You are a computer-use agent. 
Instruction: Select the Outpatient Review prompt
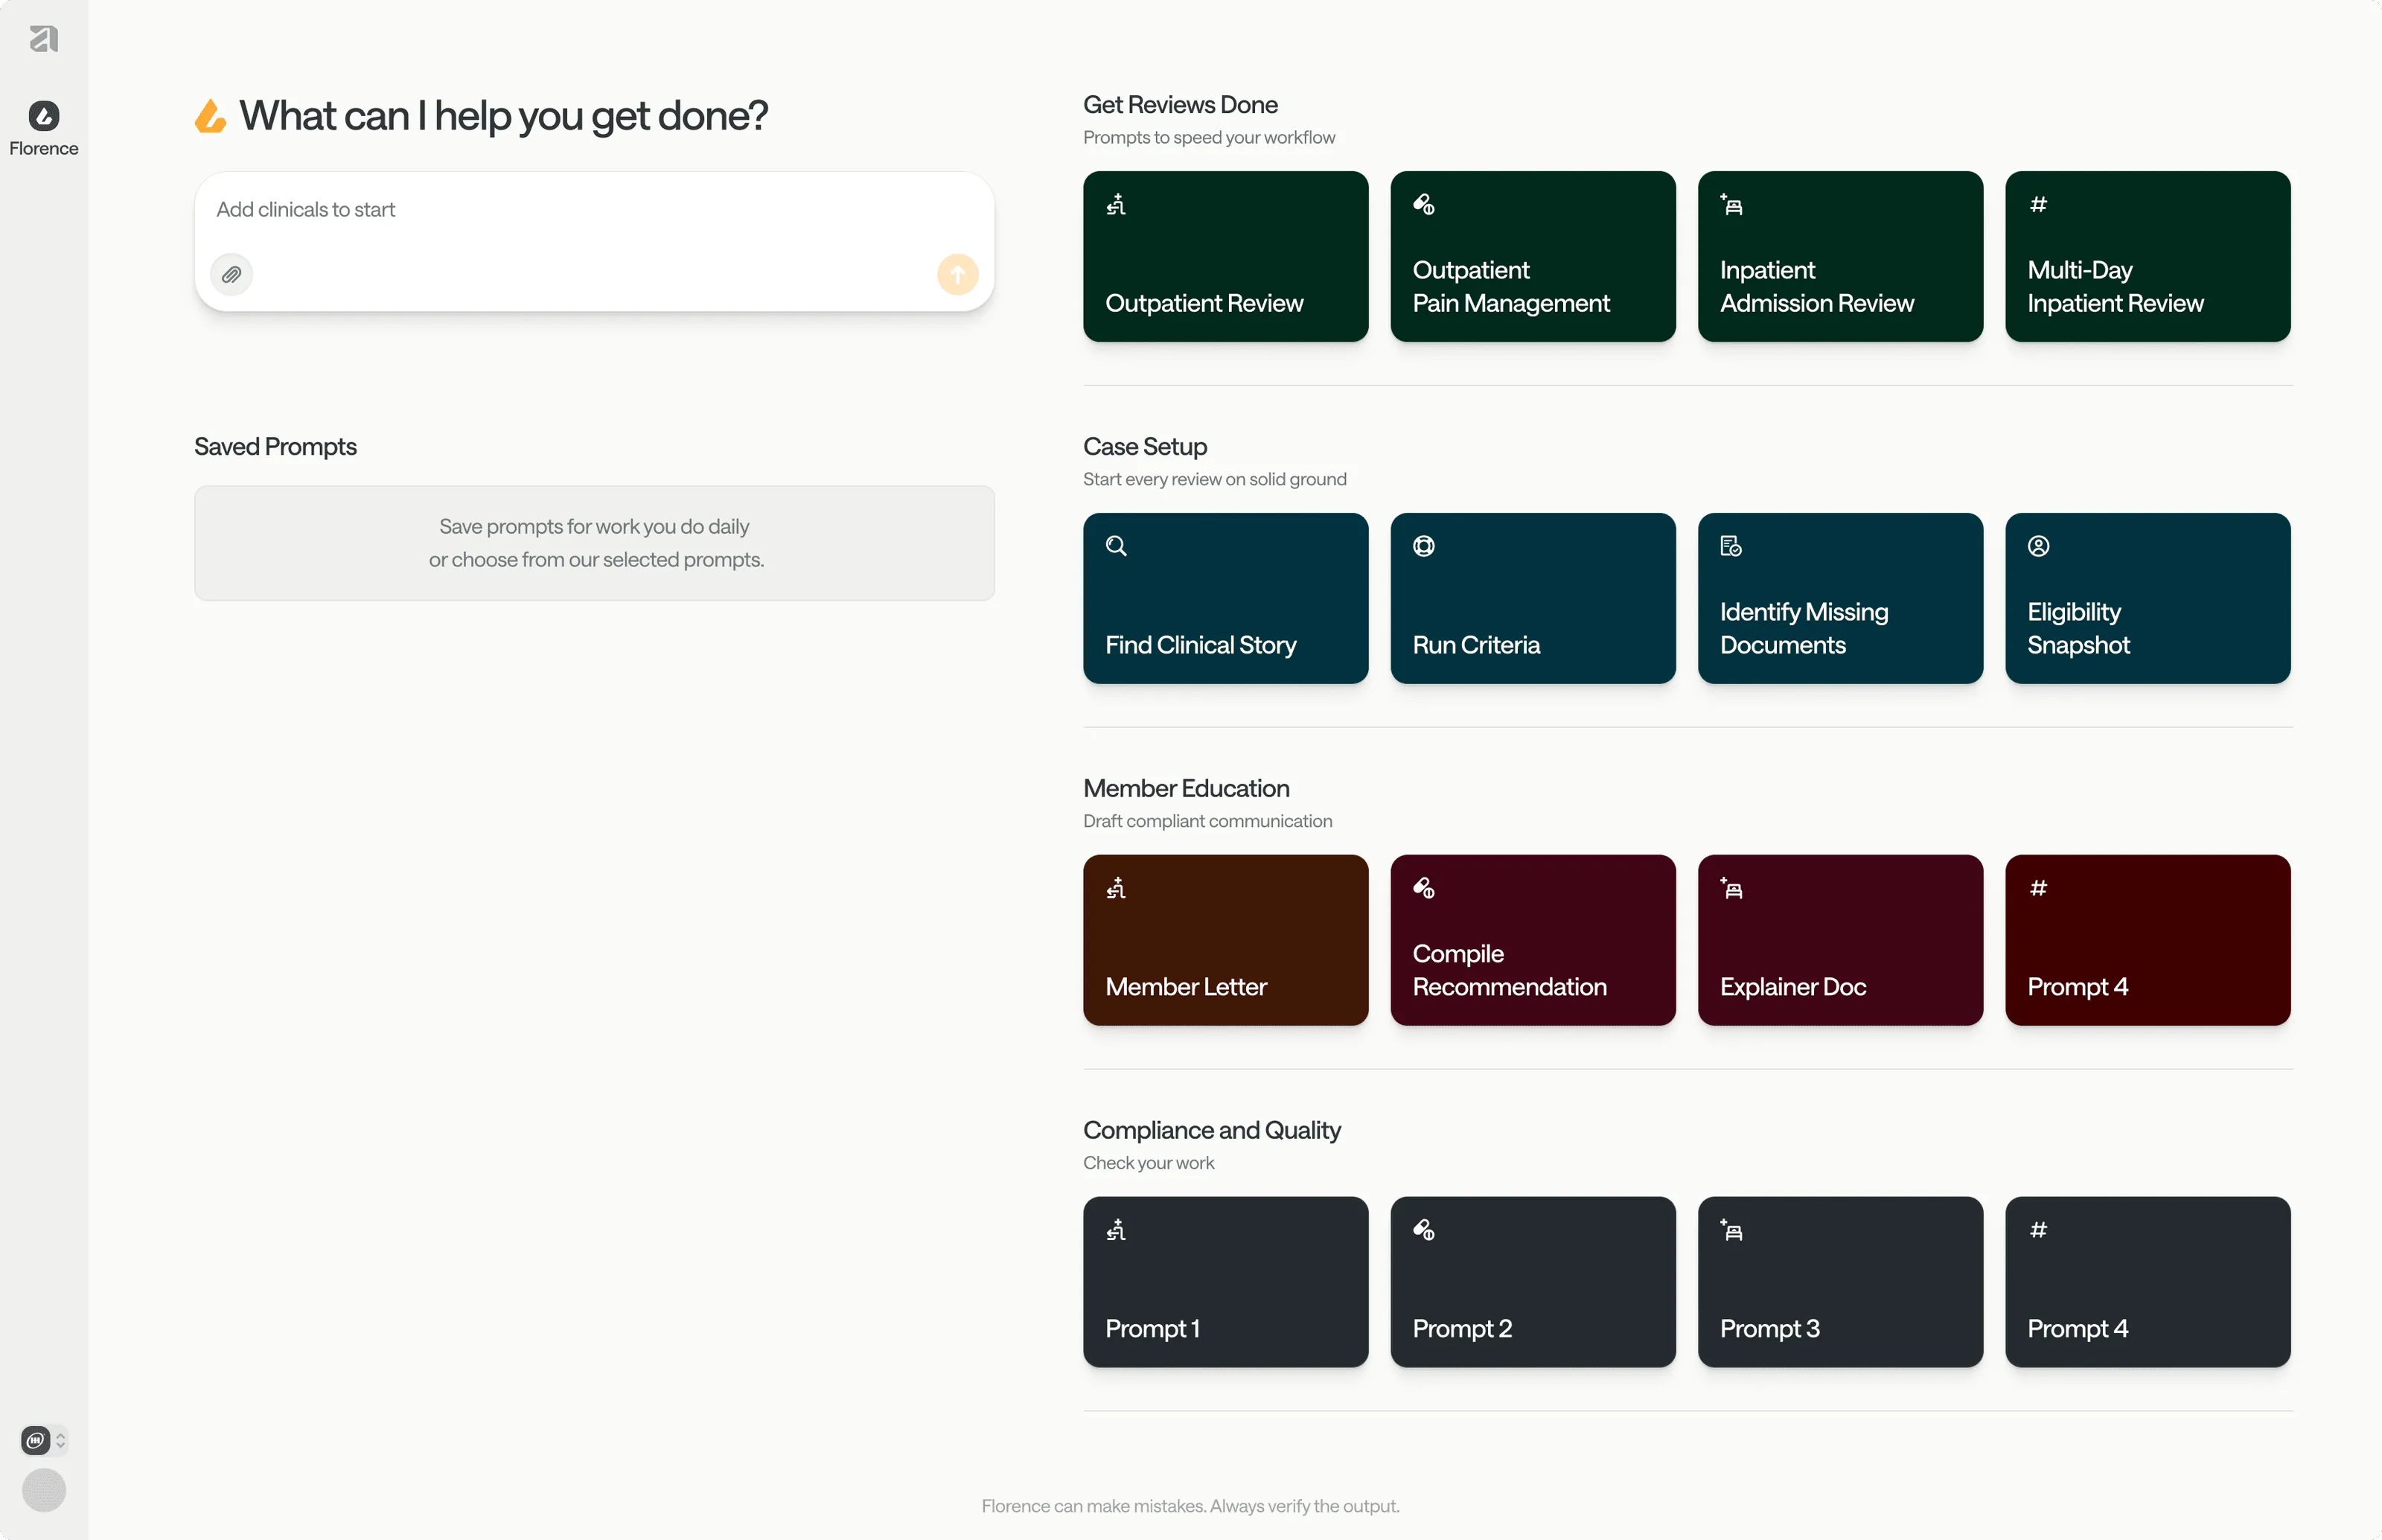tap(1225, 256)
